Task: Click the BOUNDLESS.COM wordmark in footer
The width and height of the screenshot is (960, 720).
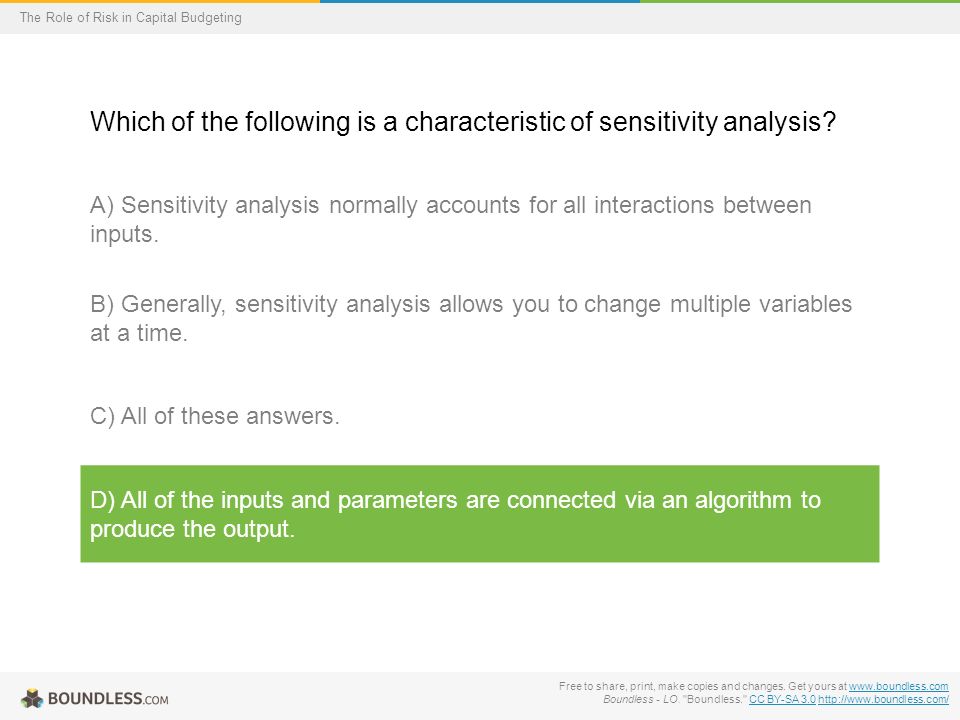Action: point(108,699)
